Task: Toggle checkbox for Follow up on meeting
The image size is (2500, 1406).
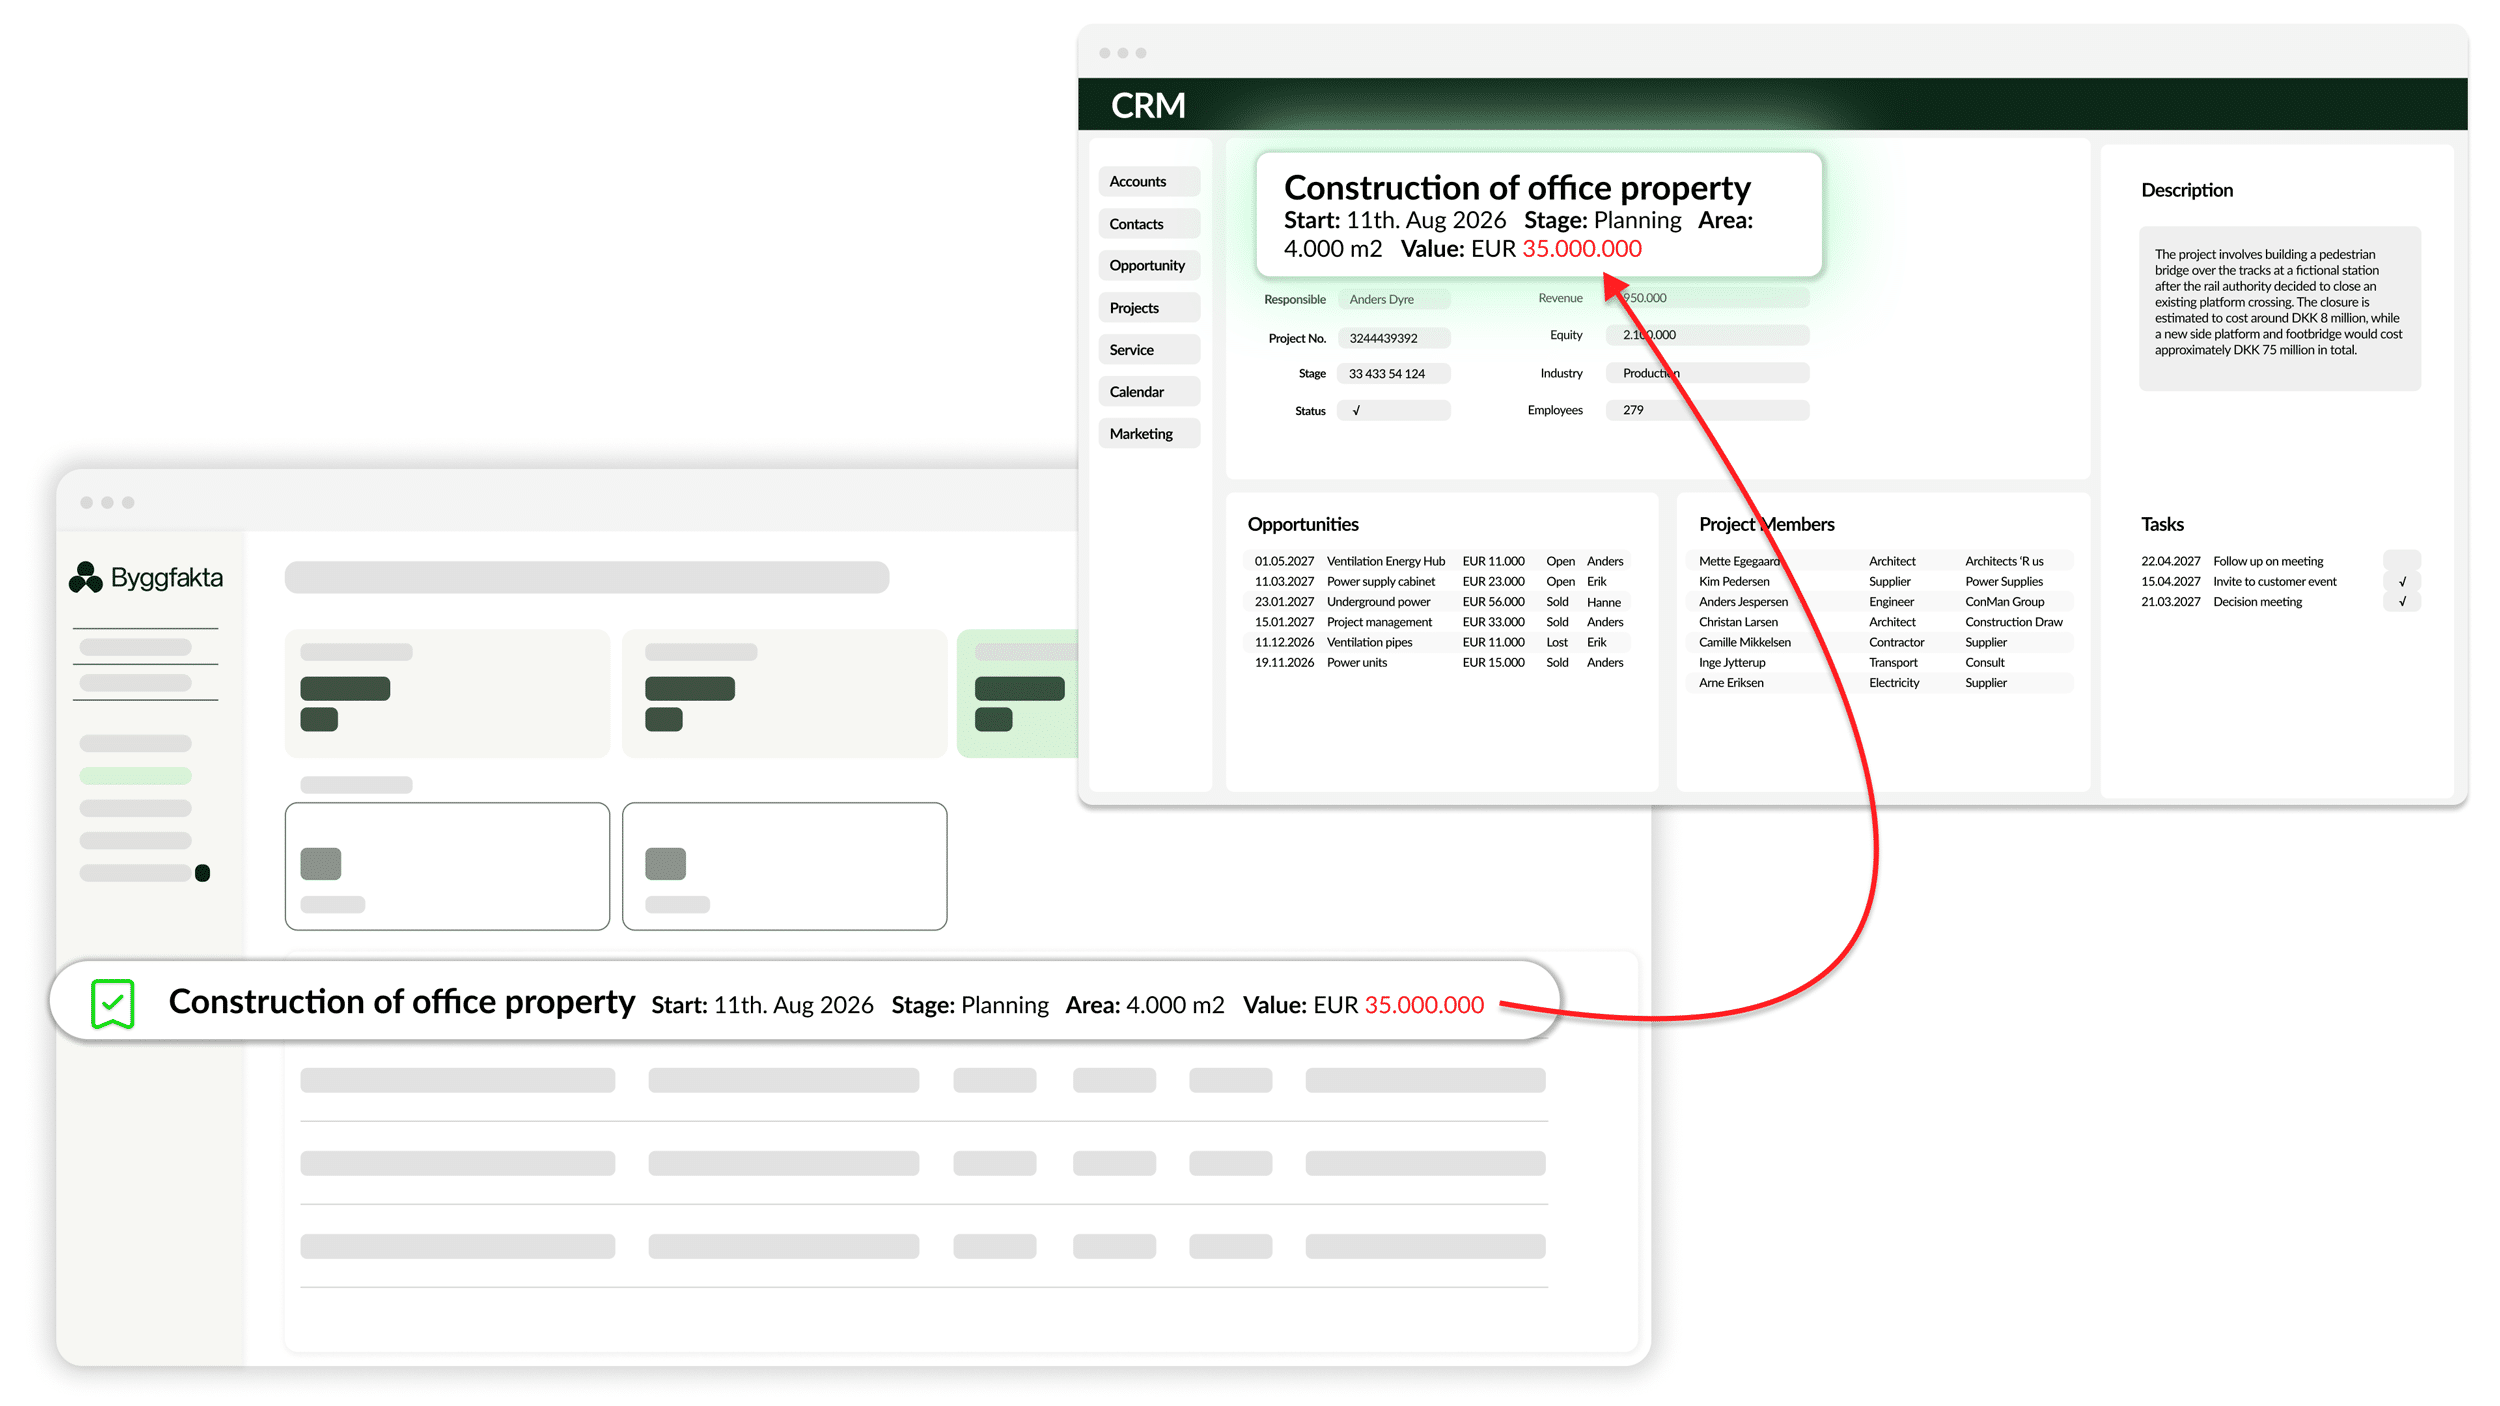Action: (x=2402, y=560)
